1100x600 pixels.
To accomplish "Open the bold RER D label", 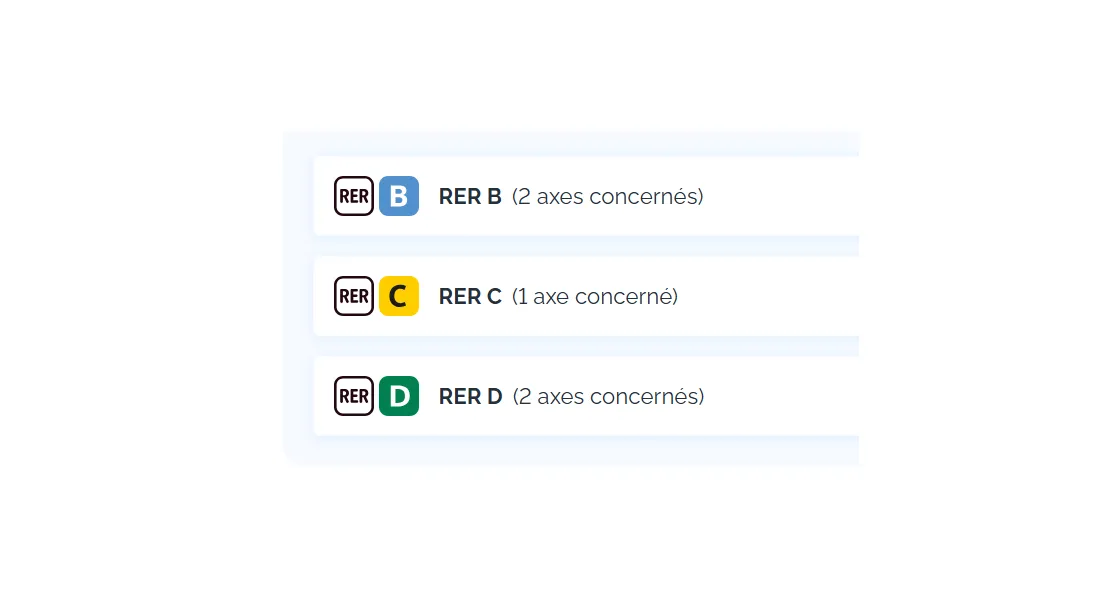I will [x=470, y=396].
